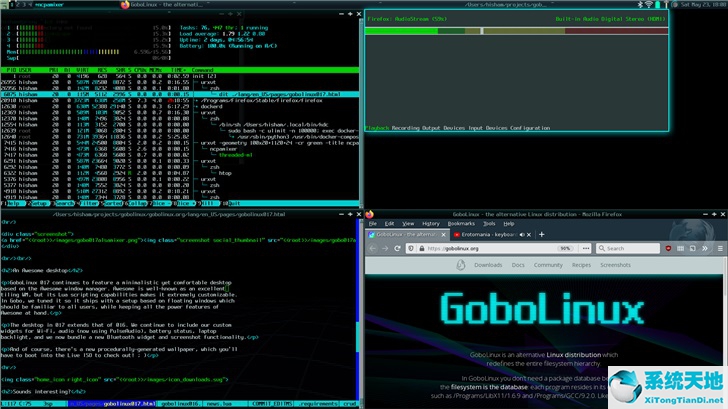Viewport: 728px width, 409px height.
Task: Open Firefox Edit menu
Action: (390, 224)
